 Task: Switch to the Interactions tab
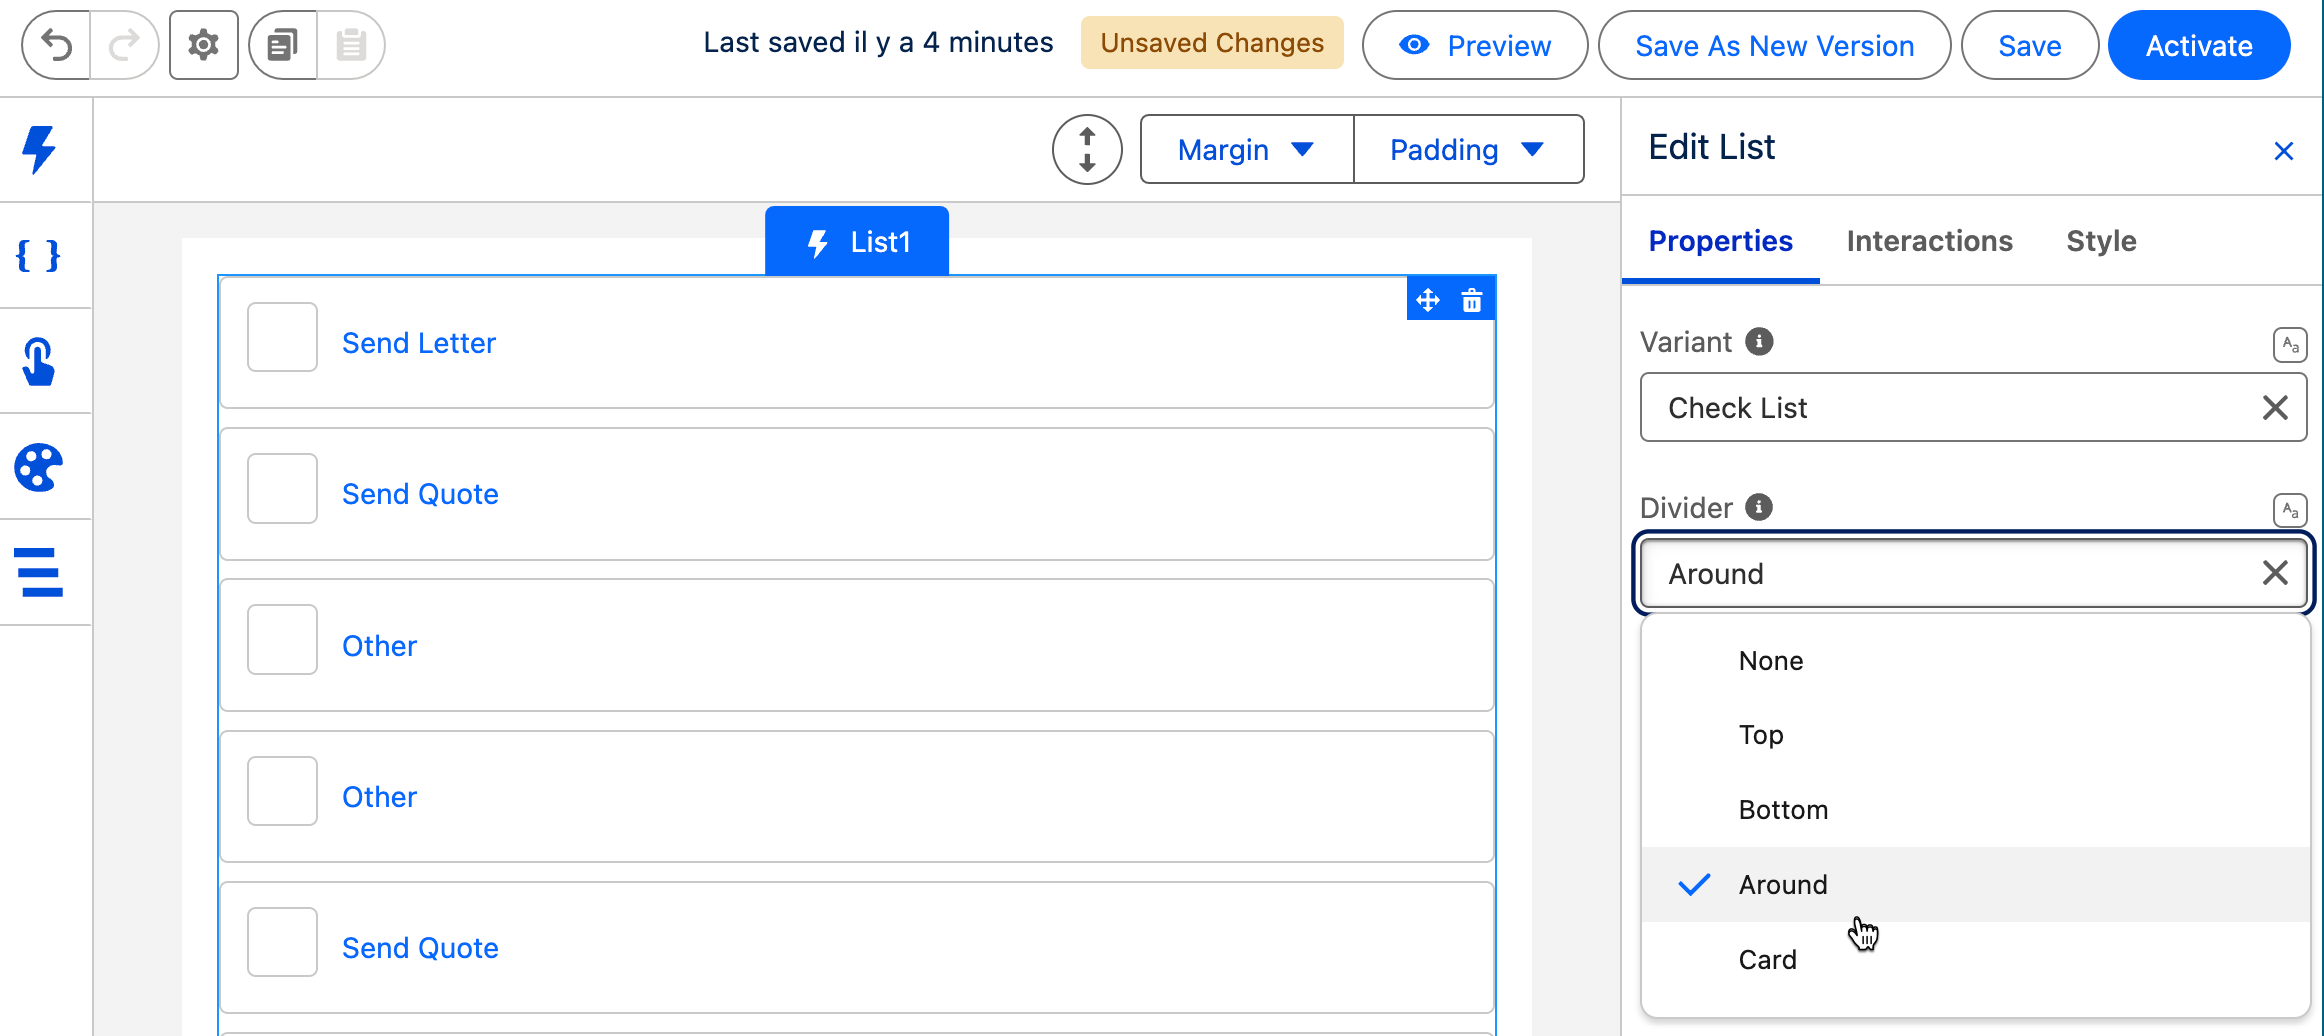[1929, 241]
